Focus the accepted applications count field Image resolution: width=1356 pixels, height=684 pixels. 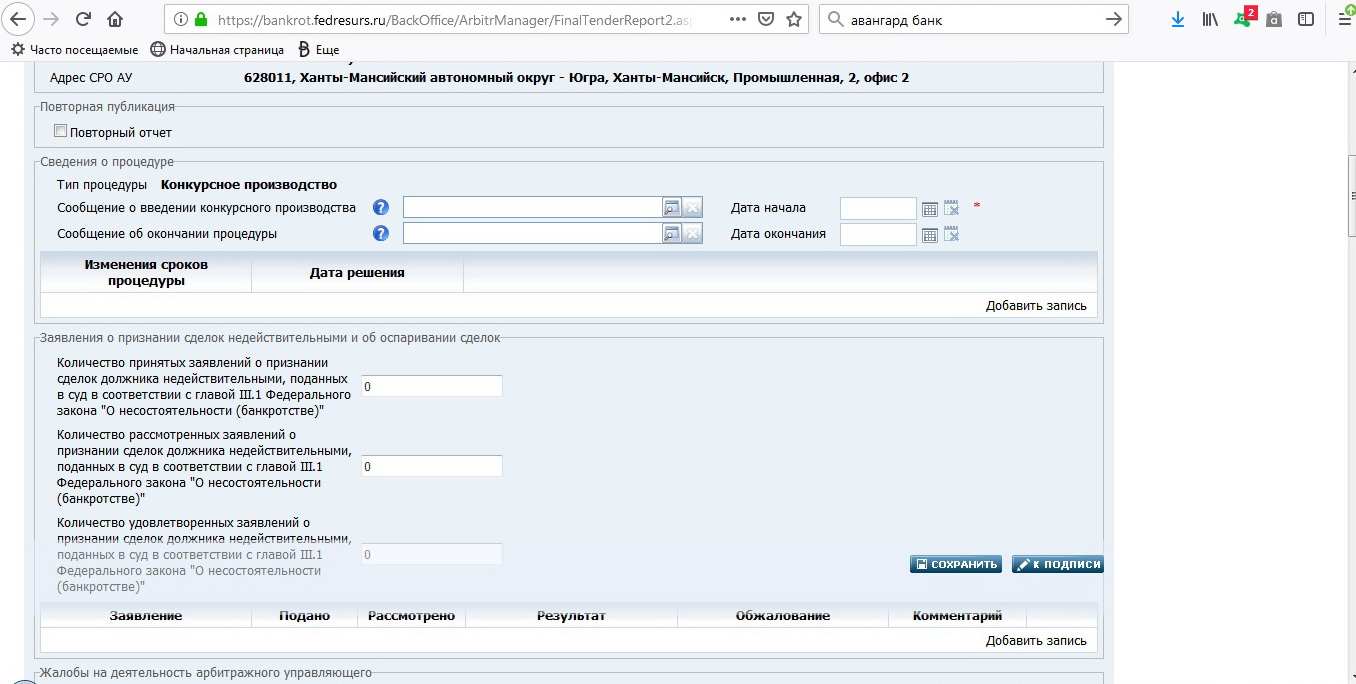[x=431, y=387]
